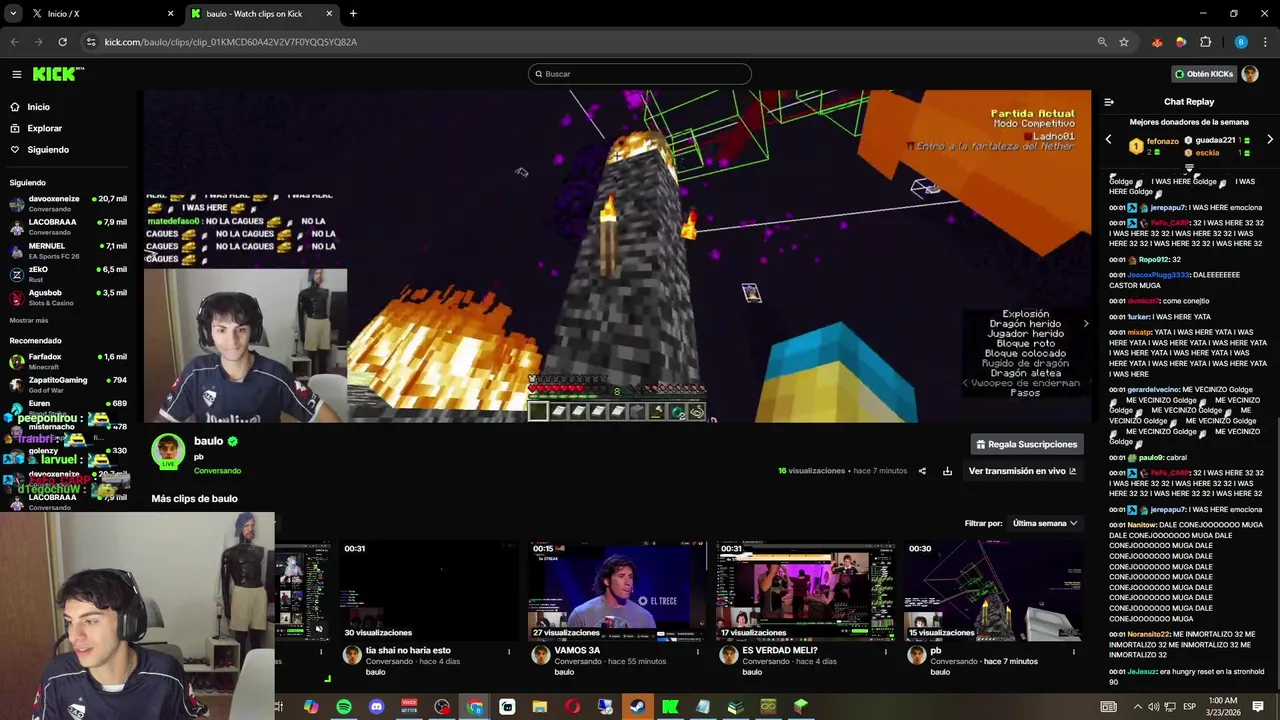Open options menu for 'VAMOS 3A' clip
This screenshot has height=720, width=1280.
697,652
